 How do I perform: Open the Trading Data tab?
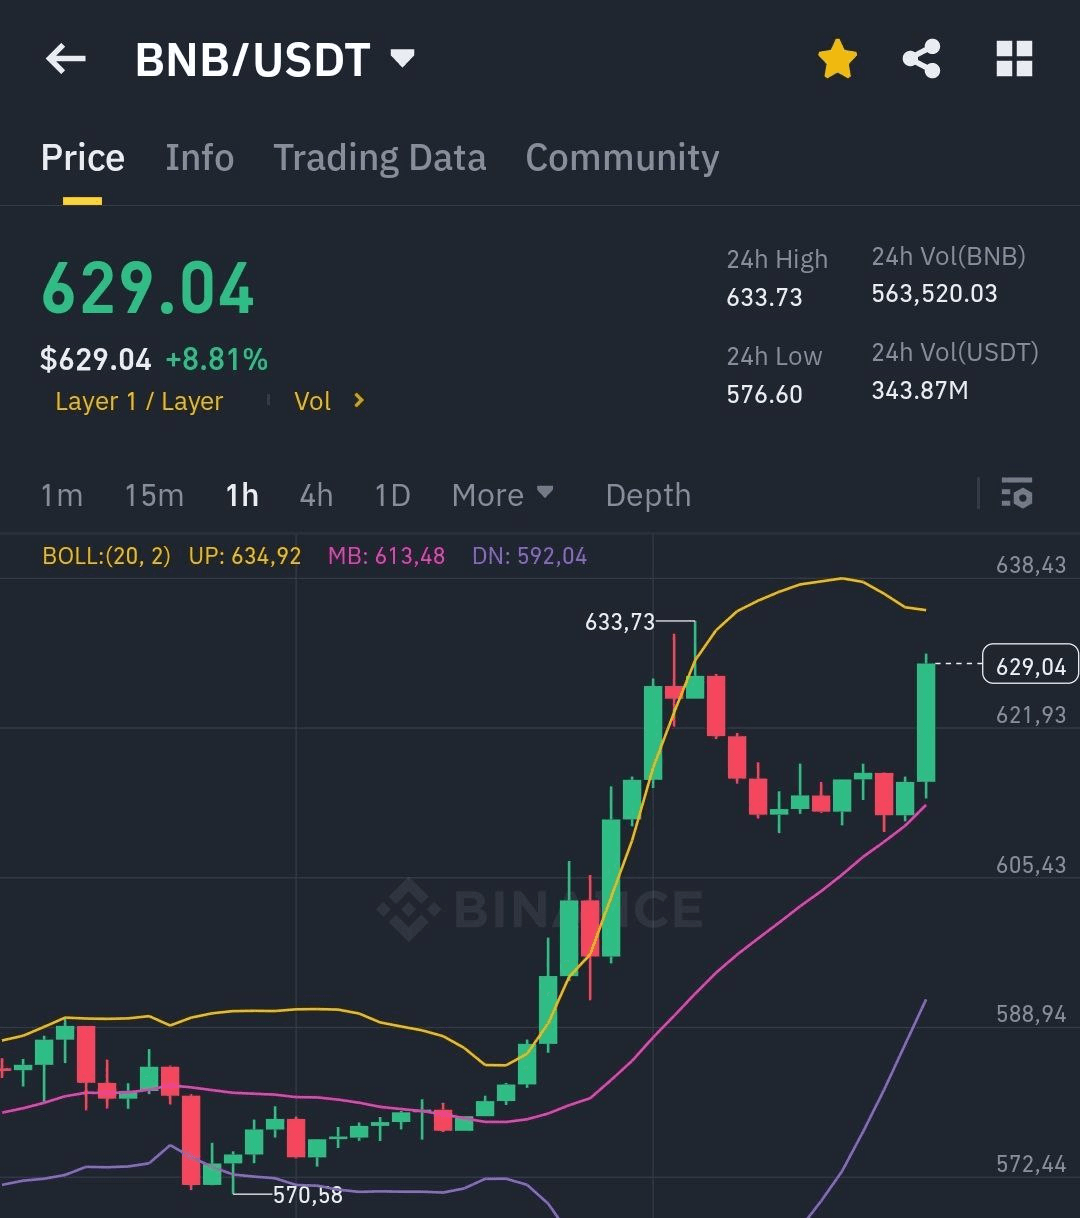pos(379,158)
